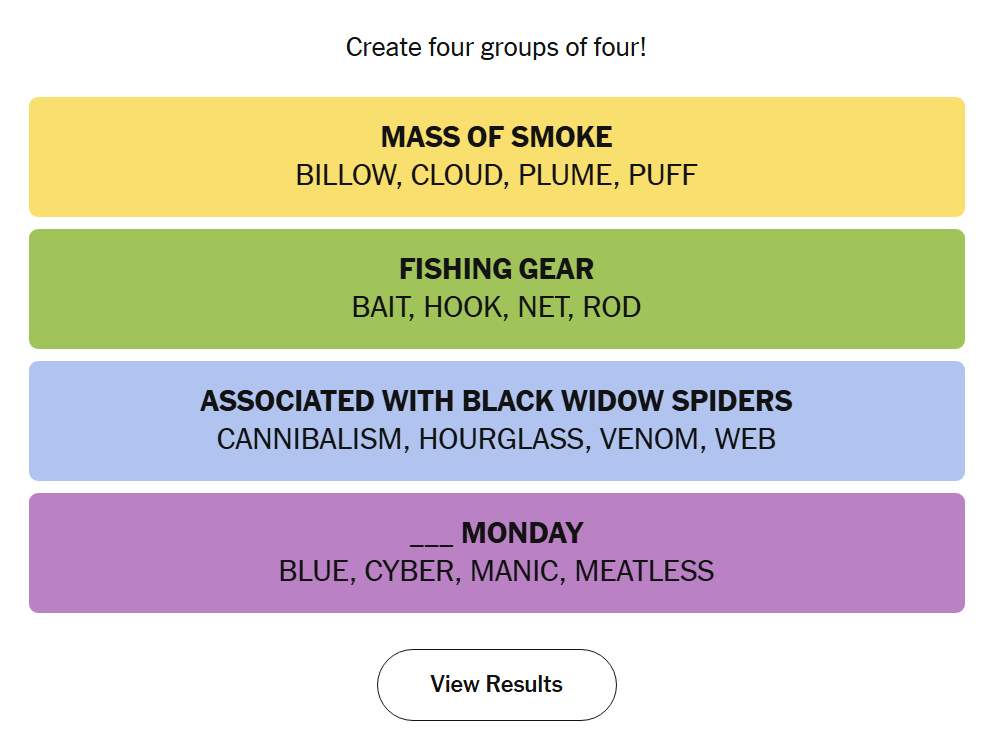996x731 pixels.
Task: Click the Create four groups heading text
Action: coord(496,47)
